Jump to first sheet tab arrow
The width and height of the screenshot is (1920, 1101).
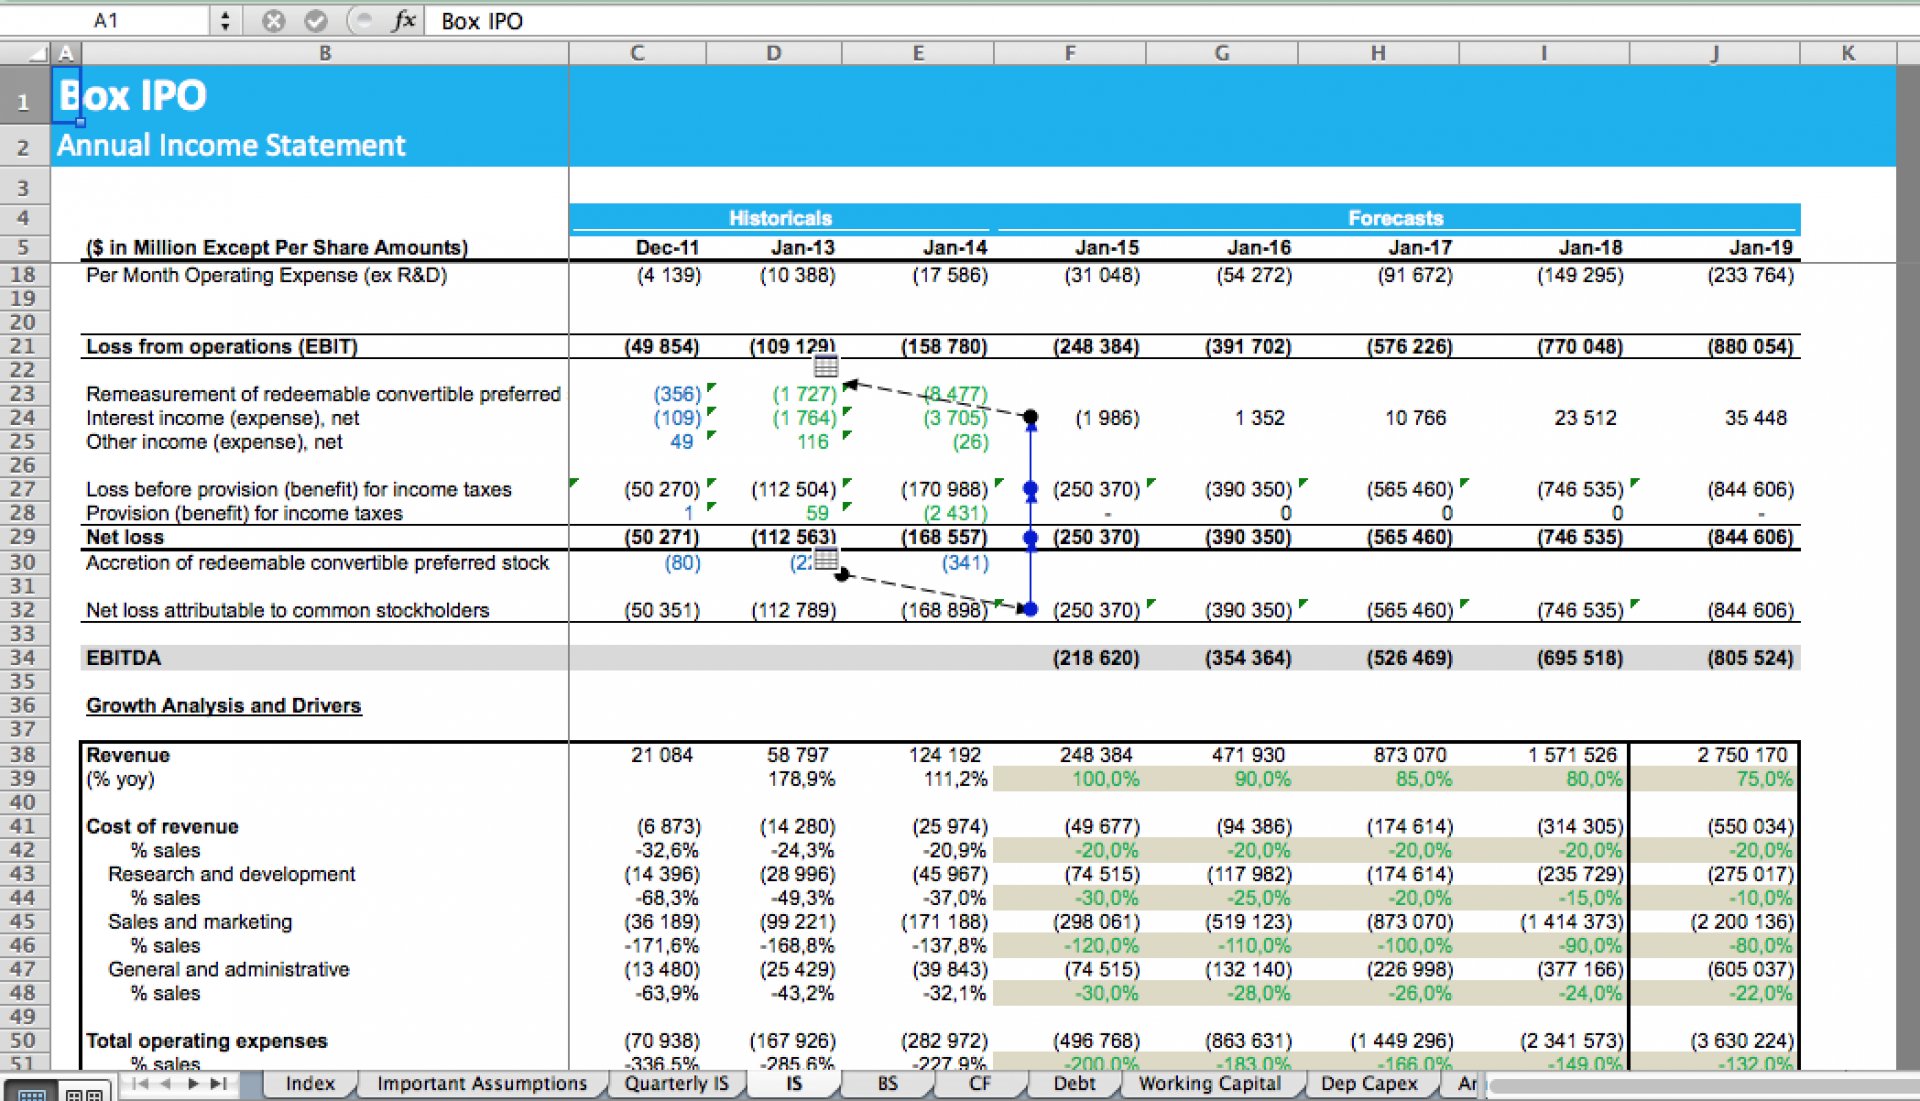140,1084
